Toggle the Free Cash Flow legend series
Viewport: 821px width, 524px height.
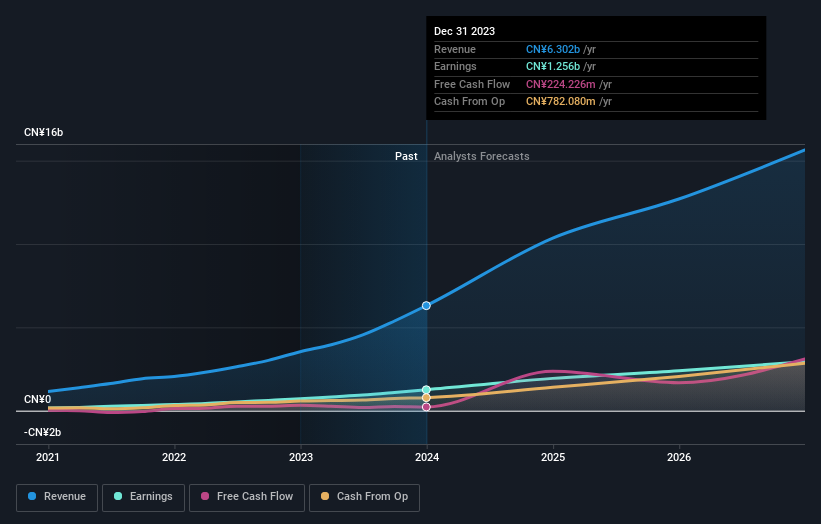pyautogui.click(x=247, y=497)
